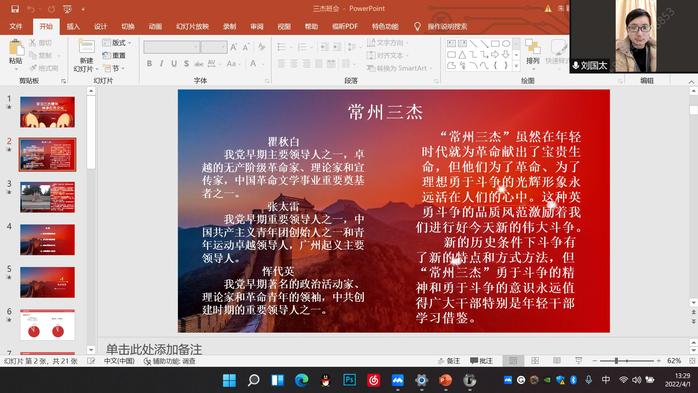Expand the slide Layout dropdown
The height and width of the screenshot is (393, 698).
coord(117,43)
